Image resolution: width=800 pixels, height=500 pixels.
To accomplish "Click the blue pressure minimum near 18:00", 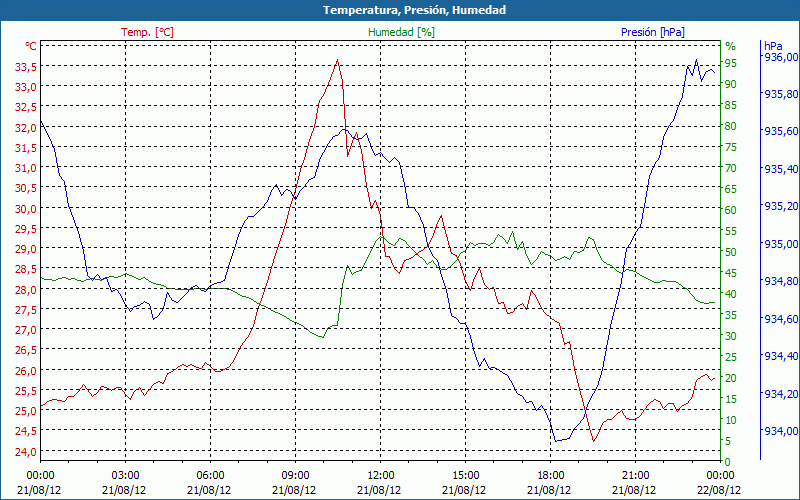I will [556, 441].
